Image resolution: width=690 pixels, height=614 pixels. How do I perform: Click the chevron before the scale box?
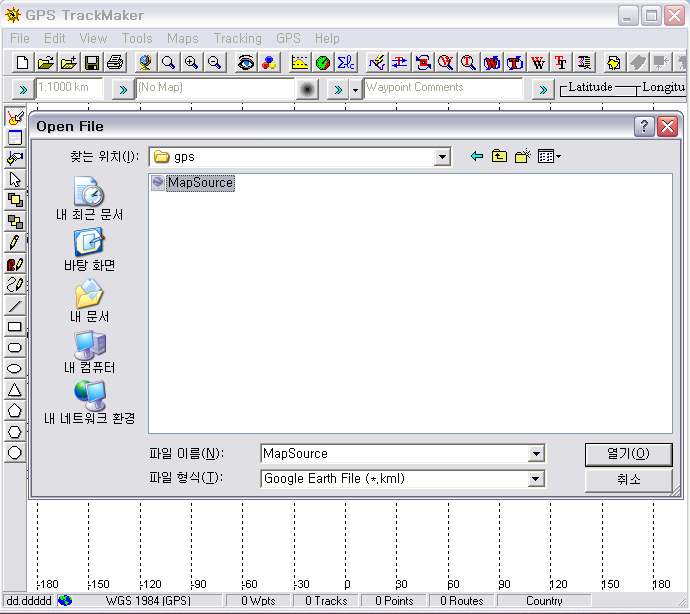pyautogui.click(x=22, y=90)
